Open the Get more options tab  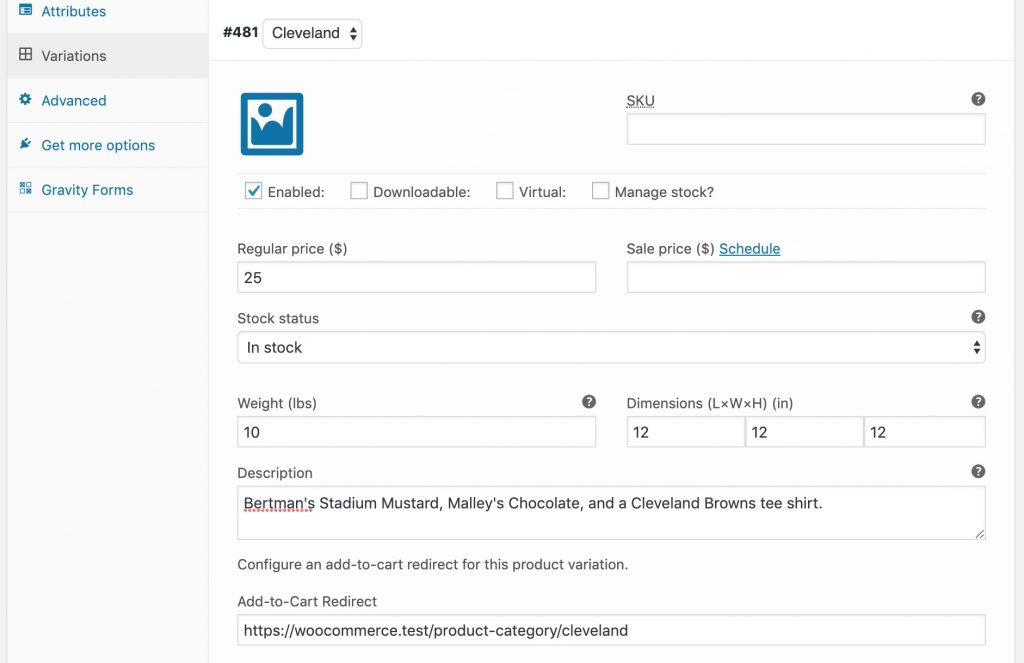[108, 145]
